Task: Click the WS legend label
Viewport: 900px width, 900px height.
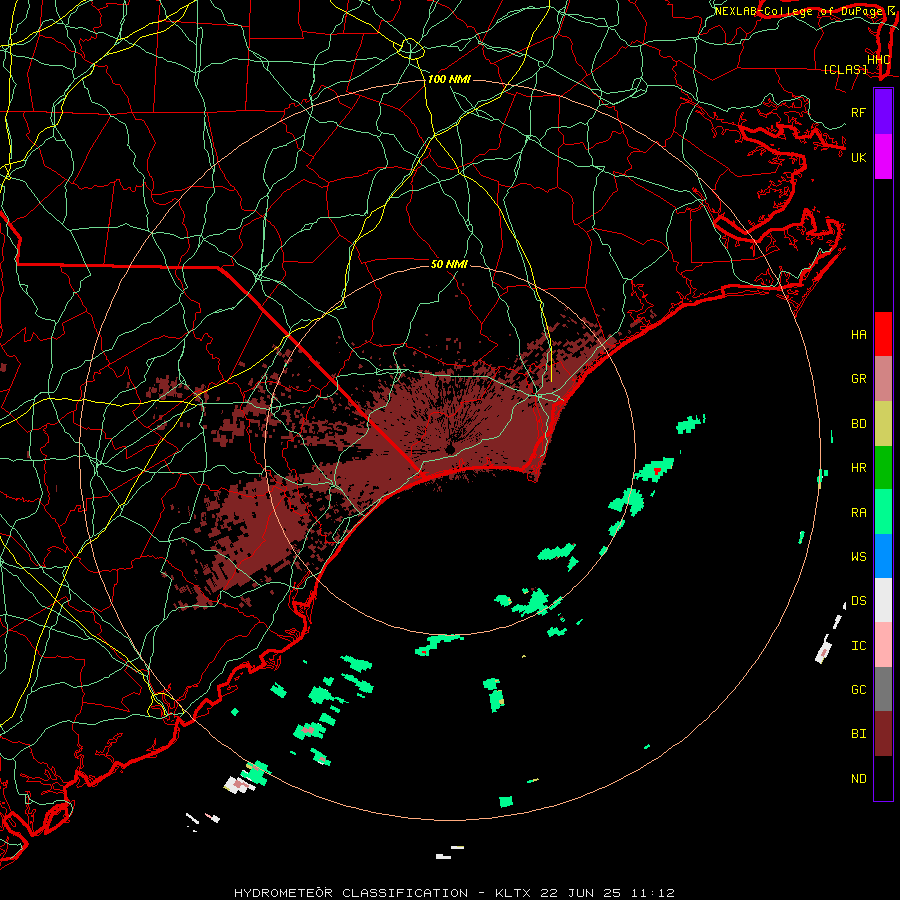Action: 859,557
